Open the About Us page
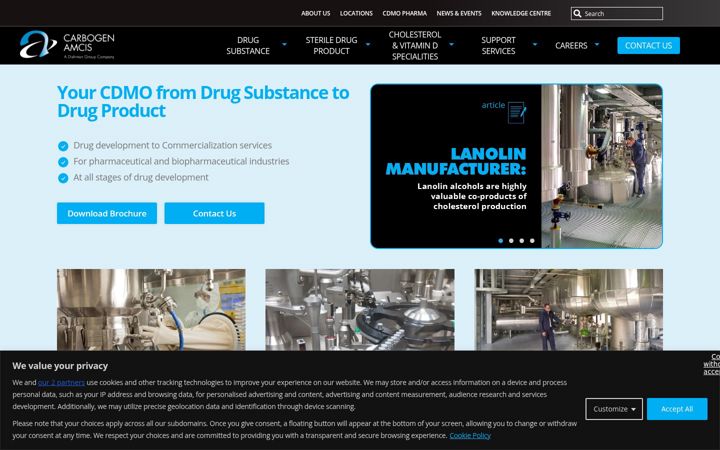Screen dimensions: 720x450 point(315,13)
